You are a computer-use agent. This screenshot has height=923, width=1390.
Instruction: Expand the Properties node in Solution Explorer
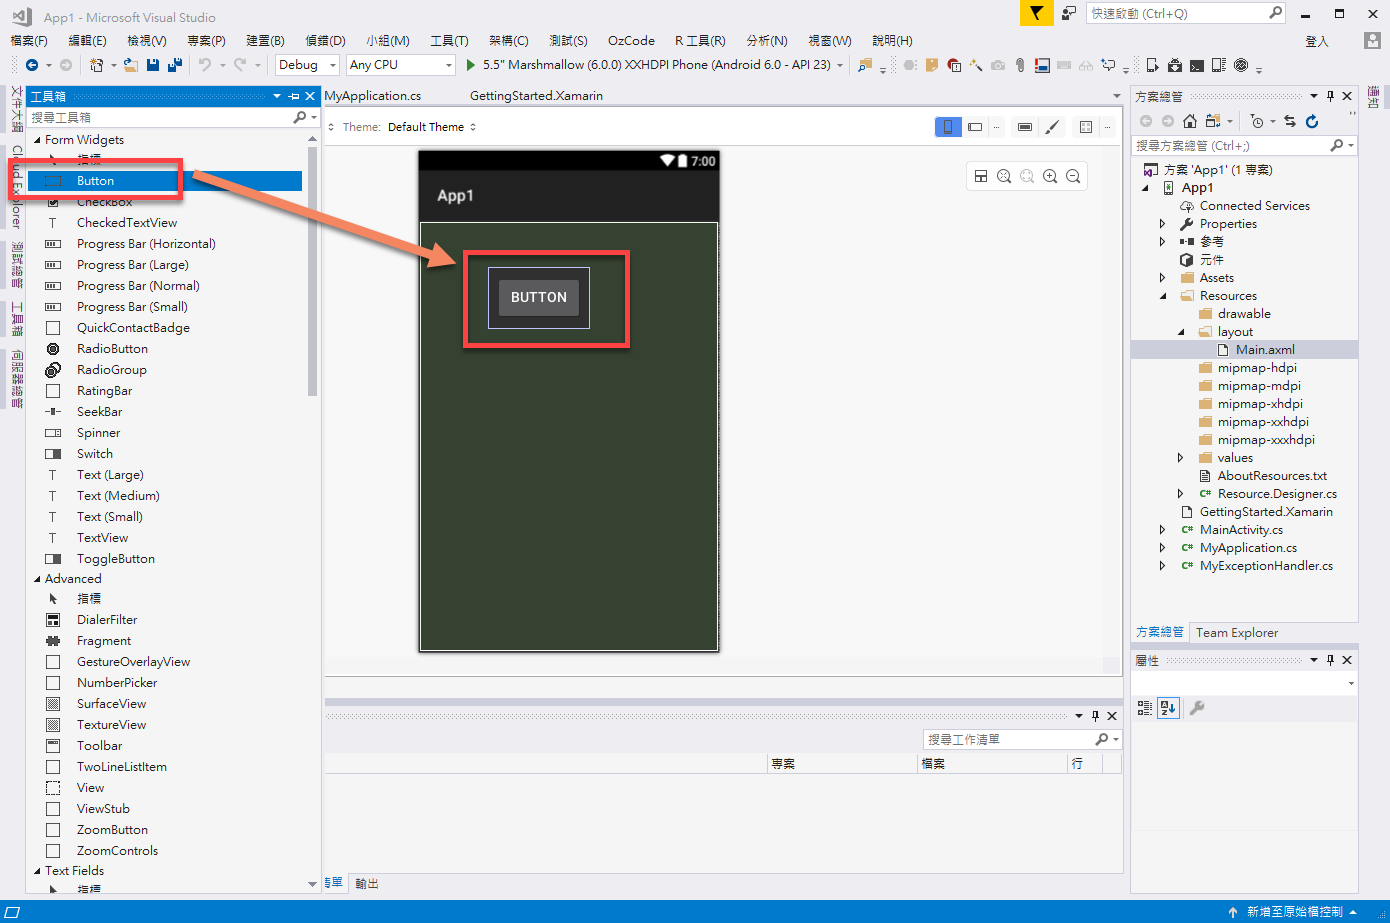pos(1163,224)
